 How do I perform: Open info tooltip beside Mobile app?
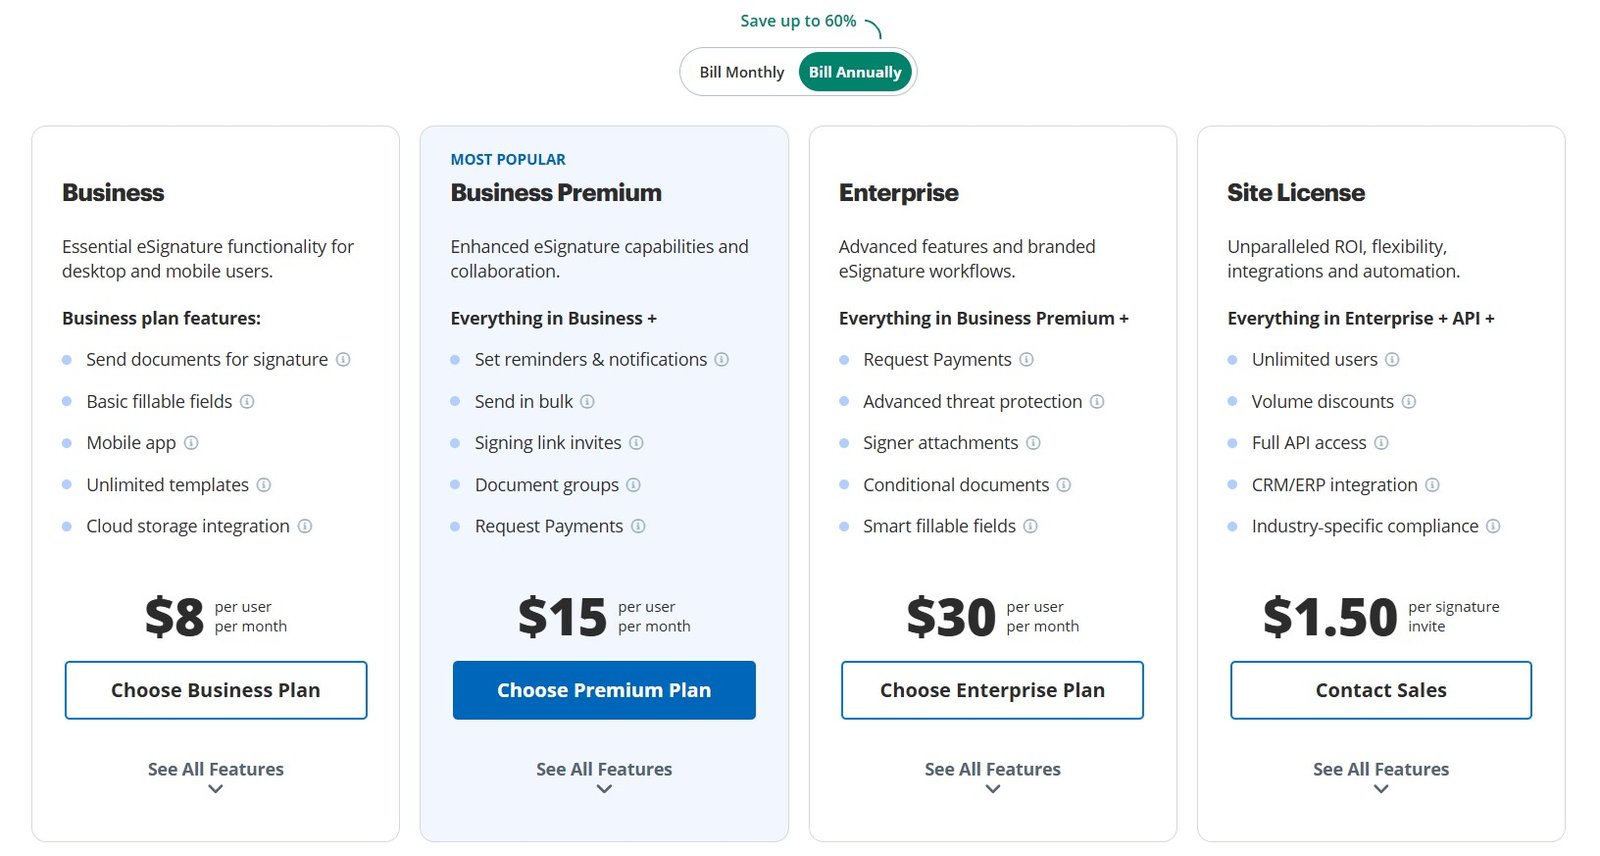click(x=191, y=442)
